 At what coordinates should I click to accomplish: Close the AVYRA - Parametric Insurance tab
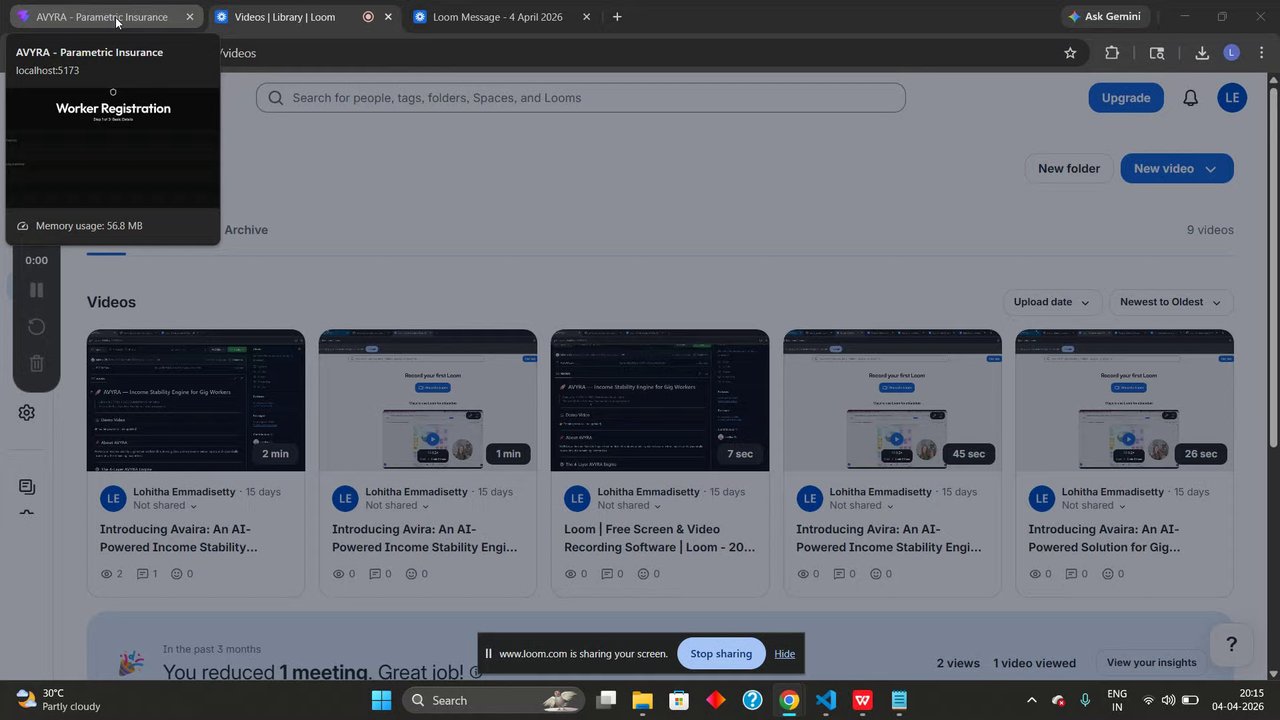pyautogui.click(x=190, y=17)
